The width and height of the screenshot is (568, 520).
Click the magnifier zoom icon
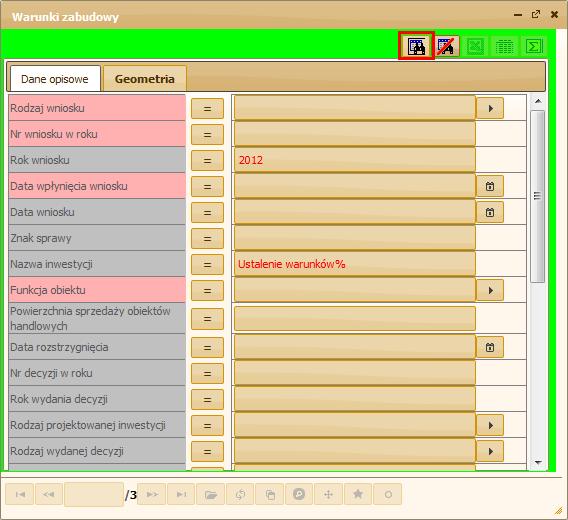[x=299, y=494]
